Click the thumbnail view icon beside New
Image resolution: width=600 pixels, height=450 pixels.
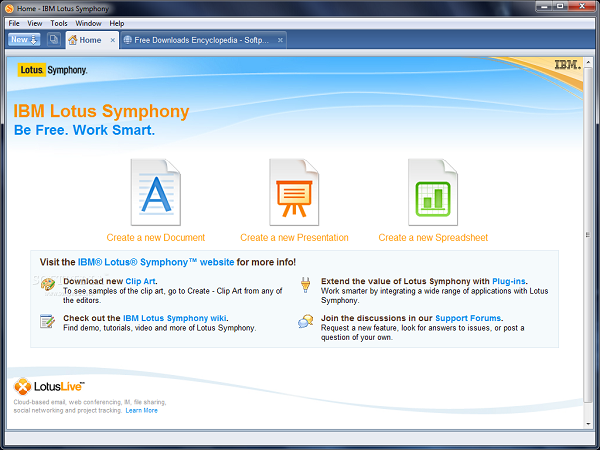[x=54, y=39]
